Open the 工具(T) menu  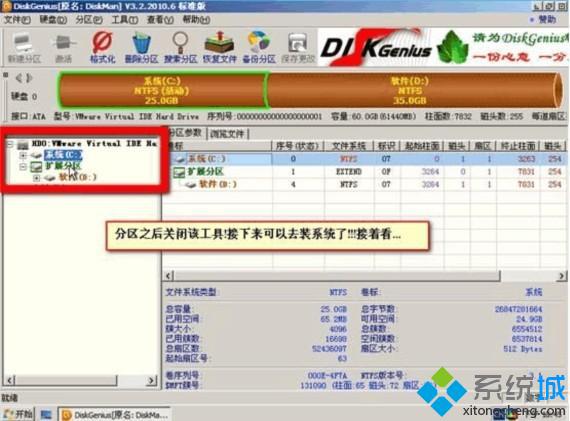[124, 20]
